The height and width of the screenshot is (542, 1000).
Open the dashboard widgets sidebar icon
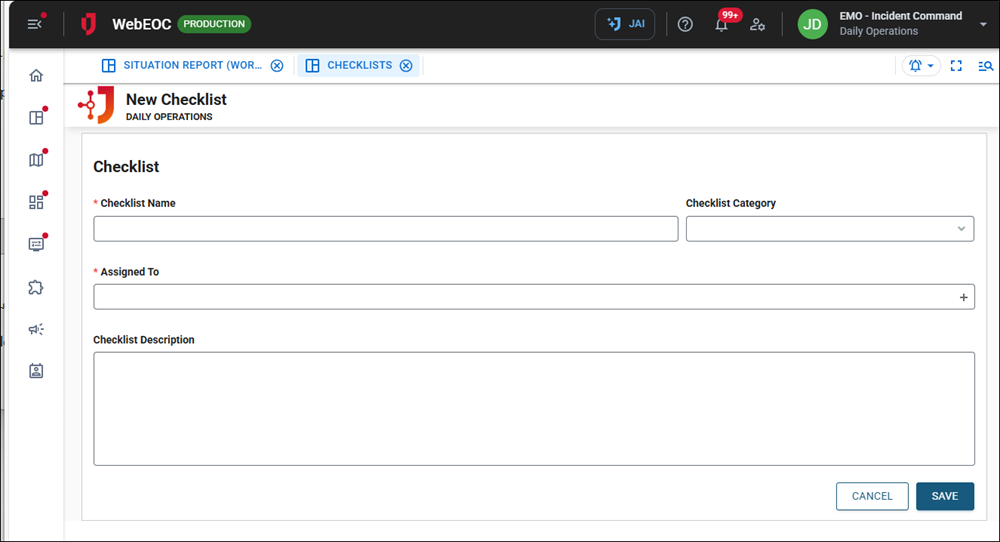click(37, 202)
